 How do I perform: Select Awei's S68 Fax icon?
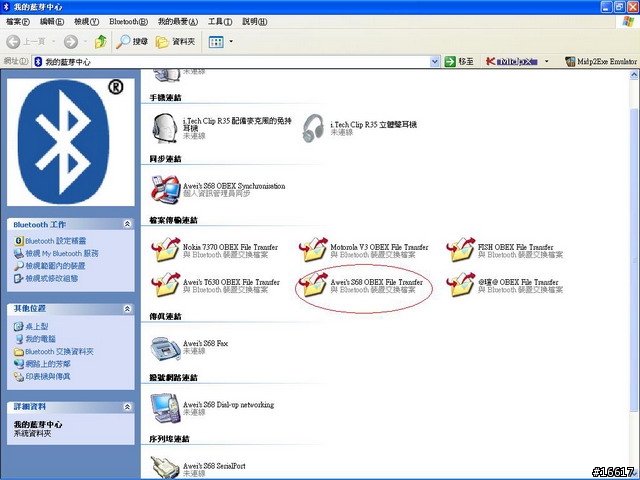coord(165,349)
